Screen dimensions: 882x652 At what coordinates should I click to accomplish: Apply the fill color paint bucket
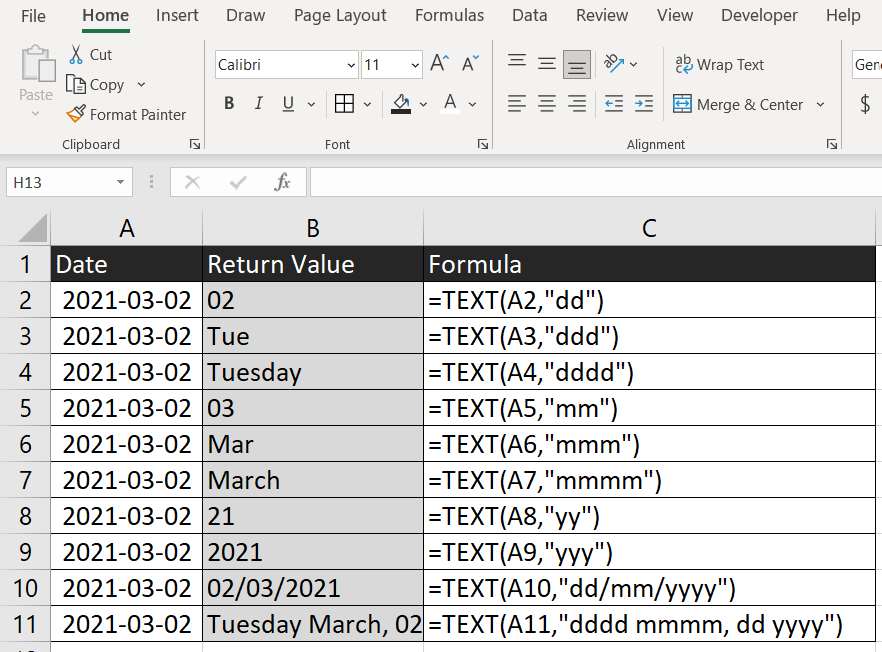(400, 104)
